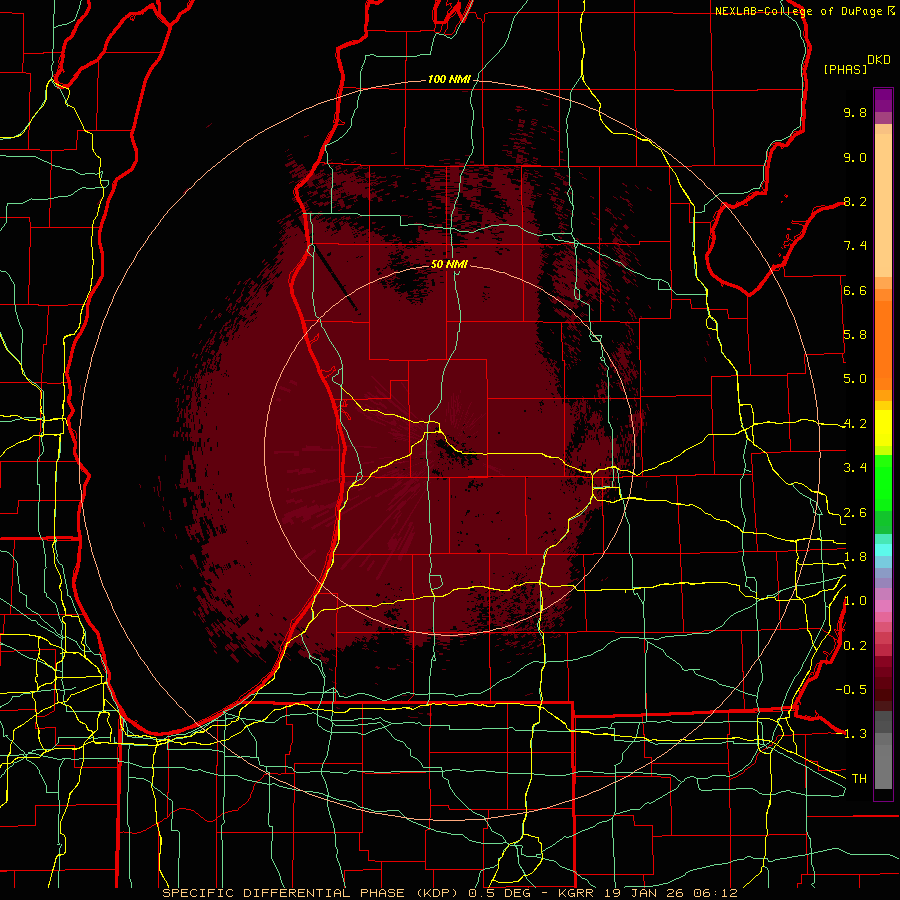Select the 6.6 value on color scale
Viewport: 900px width, 900px height.
(x=855, y=290)
